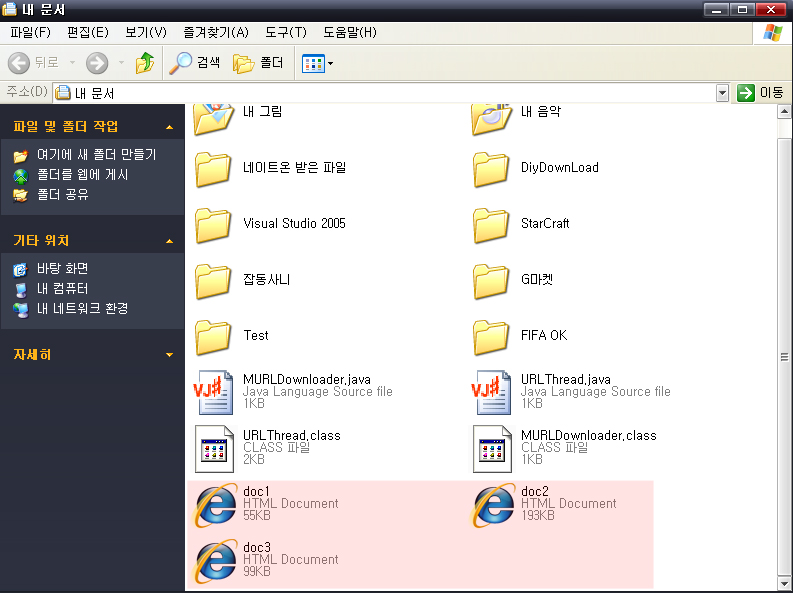Select the 네이트온 받은 파일 folder icon
Screen dimensions: 793x593
click(213, 169)
